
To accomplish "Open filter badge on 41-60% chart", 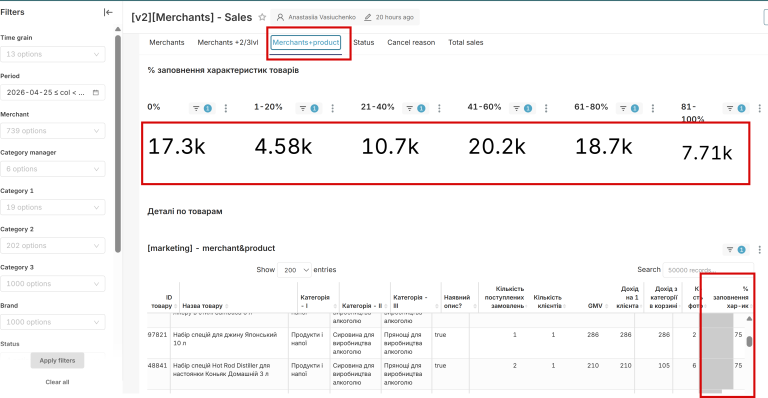I will click(x=522, y=108).
